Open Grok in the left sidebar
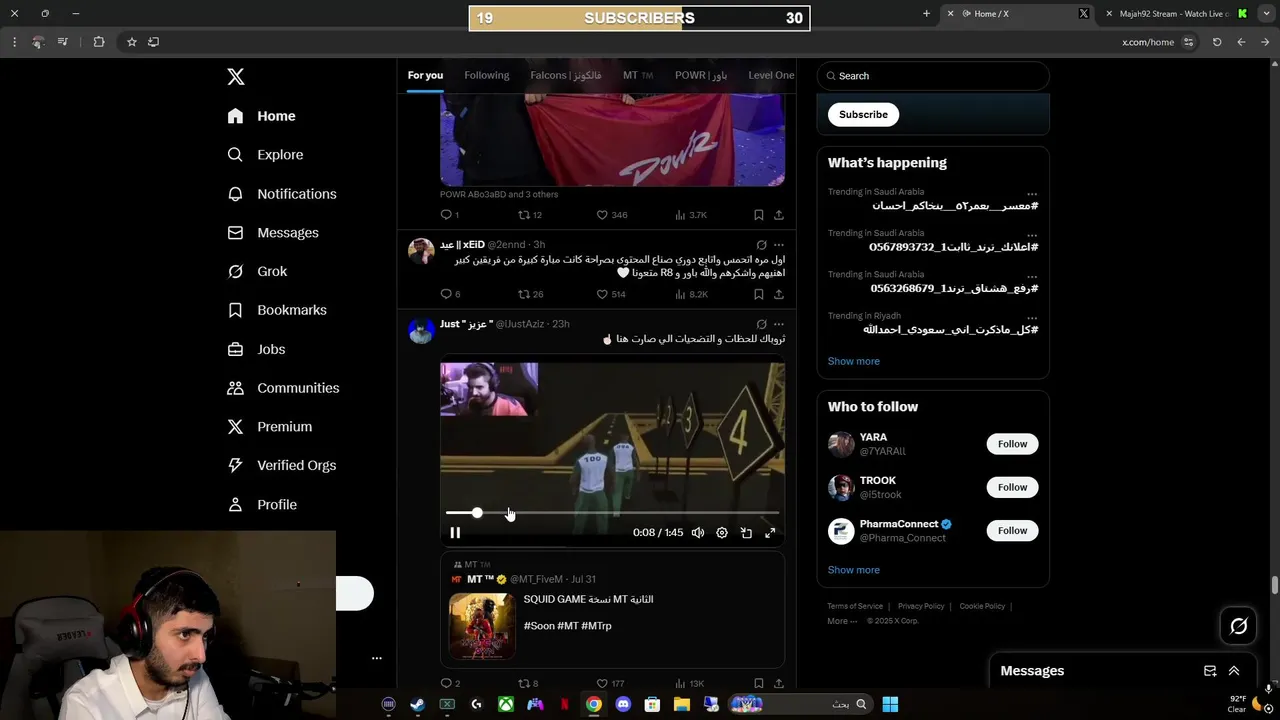 click(x=257, y=272)
